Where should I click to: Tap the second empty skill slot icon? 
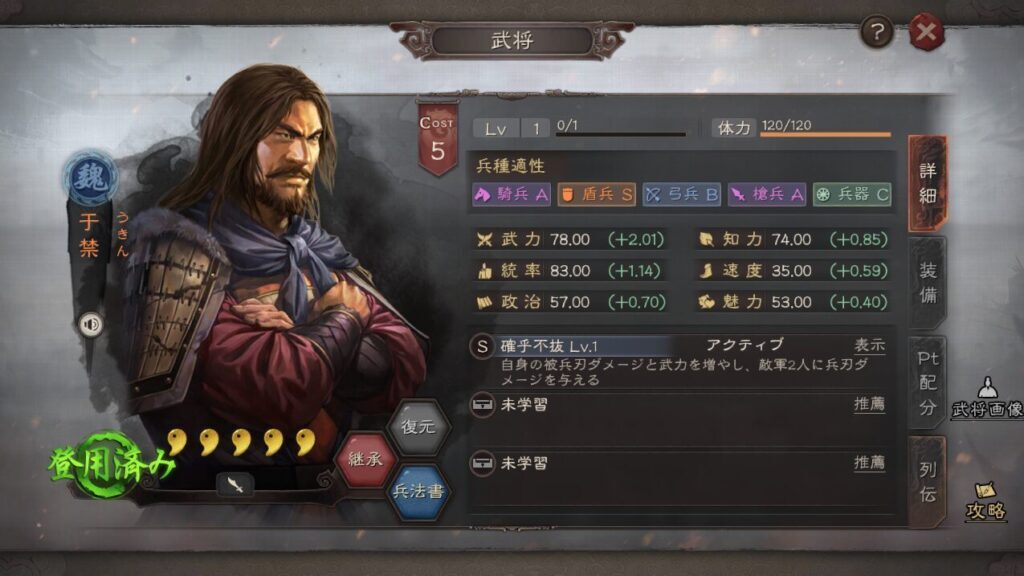coord(482,464)
